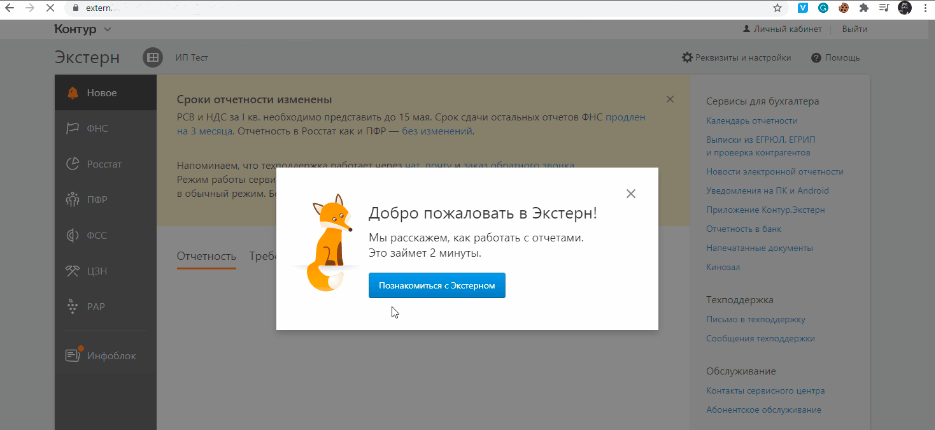Open Письмо в техподдержку link

(x=756, y=320)
